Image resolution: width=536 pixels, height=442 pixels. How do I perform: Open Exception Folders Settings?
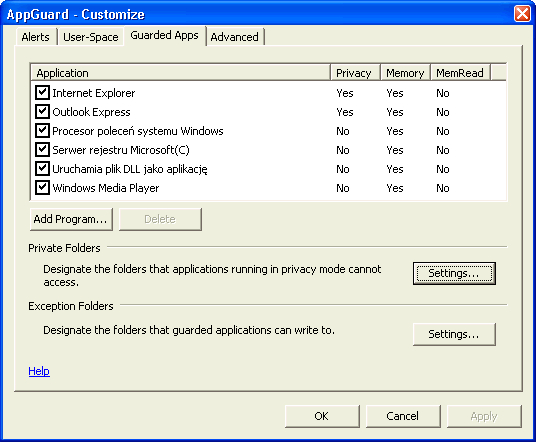pos(454,334)
